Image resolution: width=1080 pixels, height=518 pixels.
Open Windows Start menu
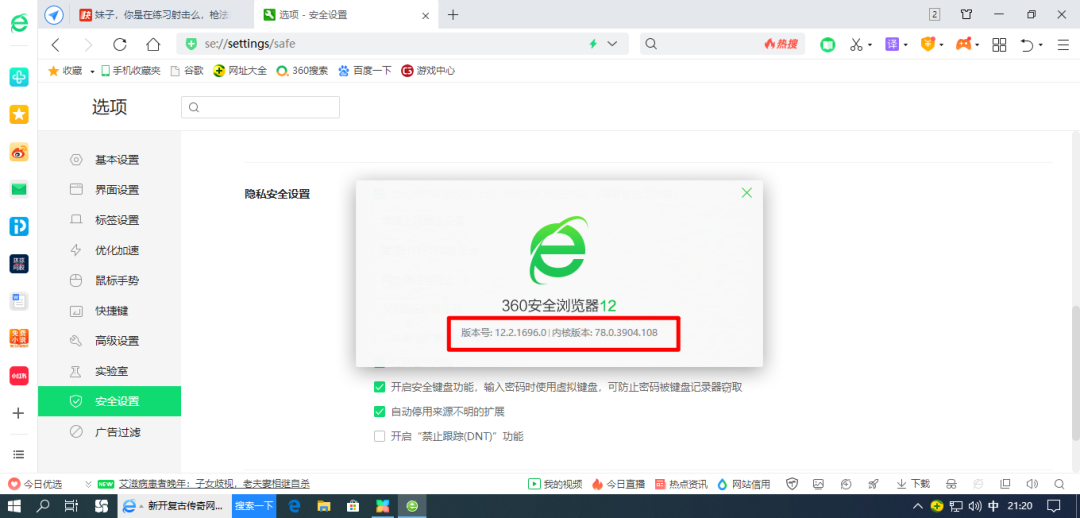click(14, 506)
